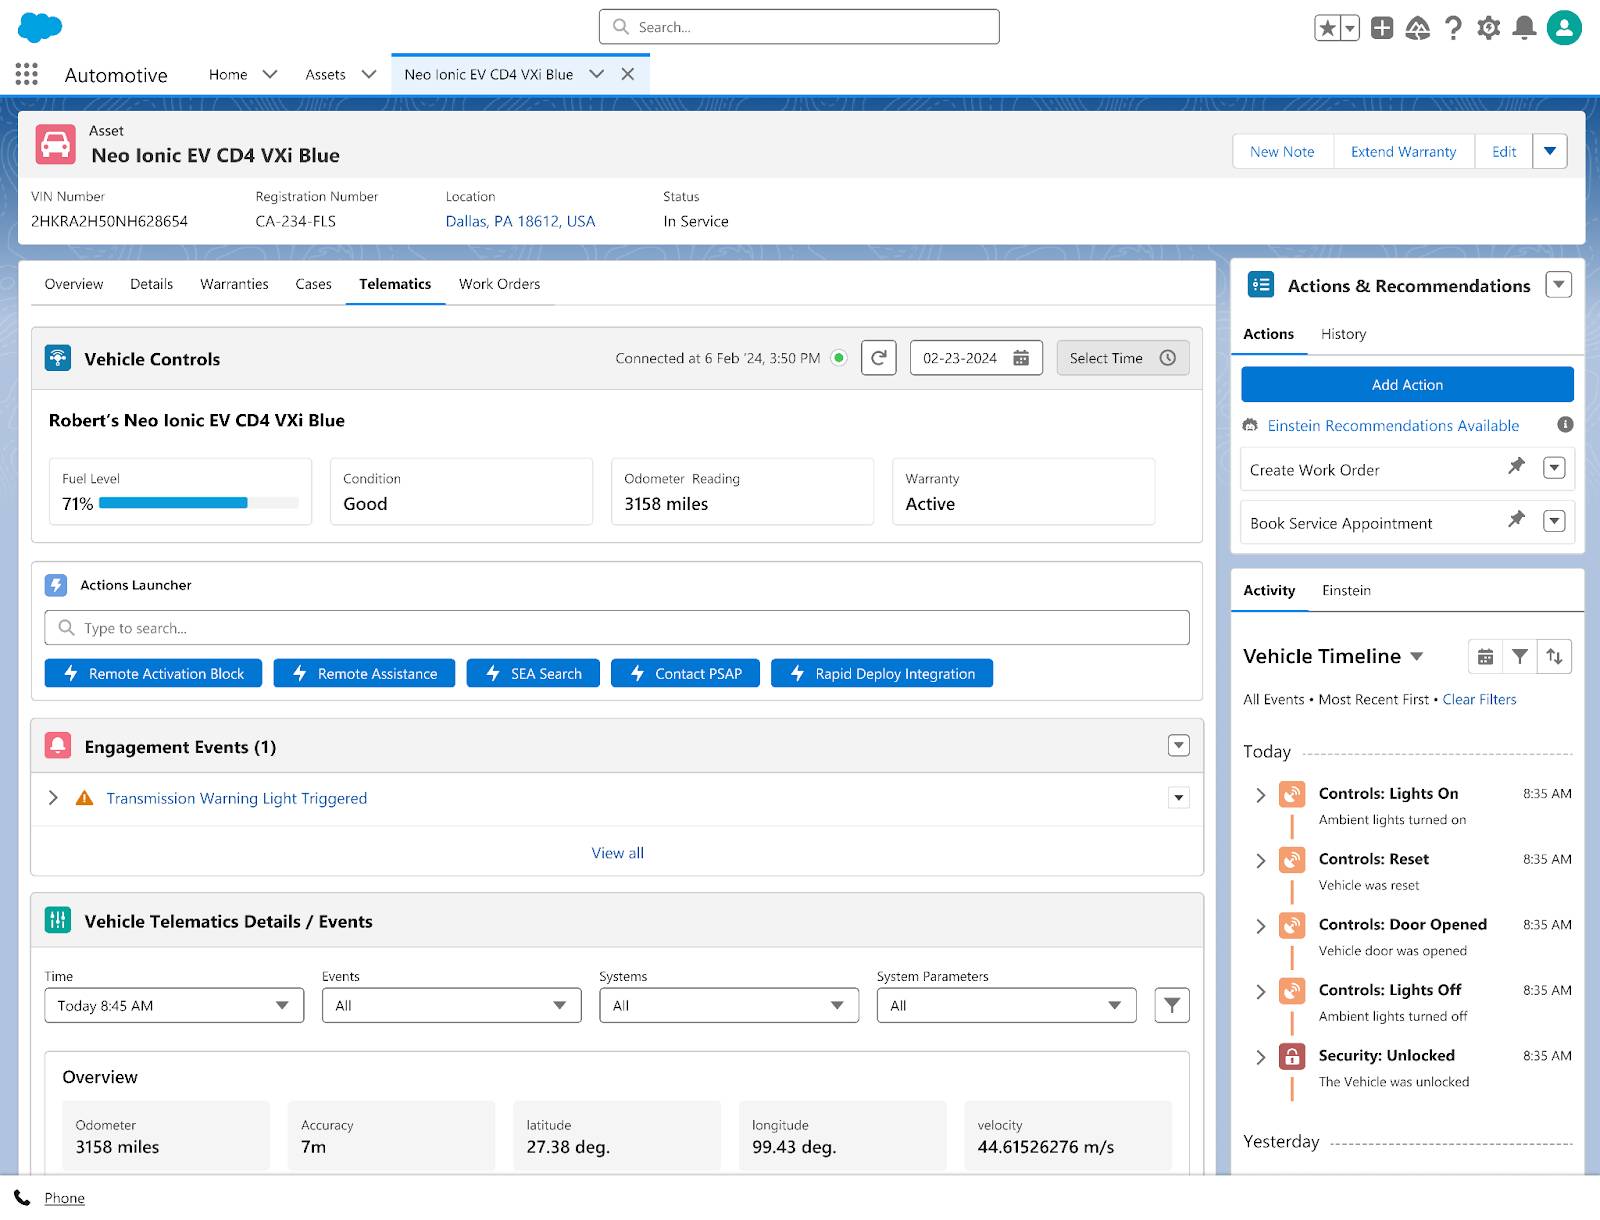Expand the Security: Unlocked timeline event

tap(1260, 1057)
